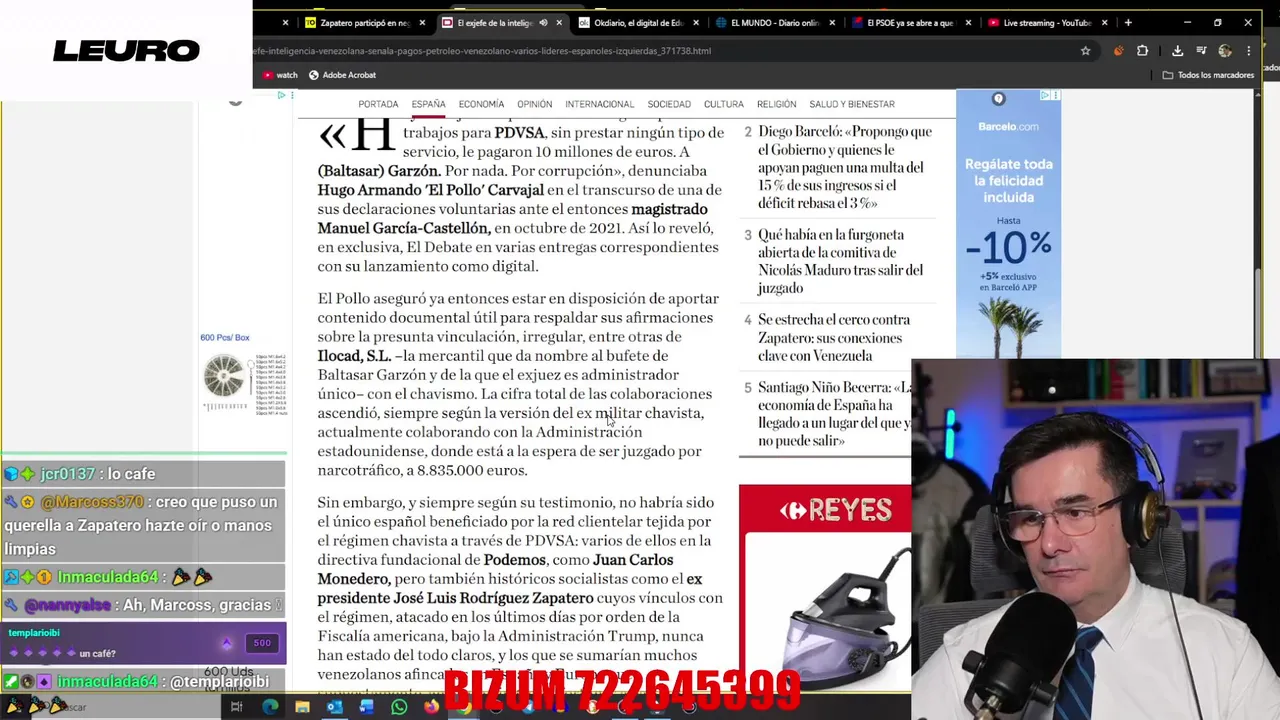This screenshot has height=720, width=1280.
Task: Switch to the 'Live streaming - YouTube' tab
Action: [x=1045, y=23]
